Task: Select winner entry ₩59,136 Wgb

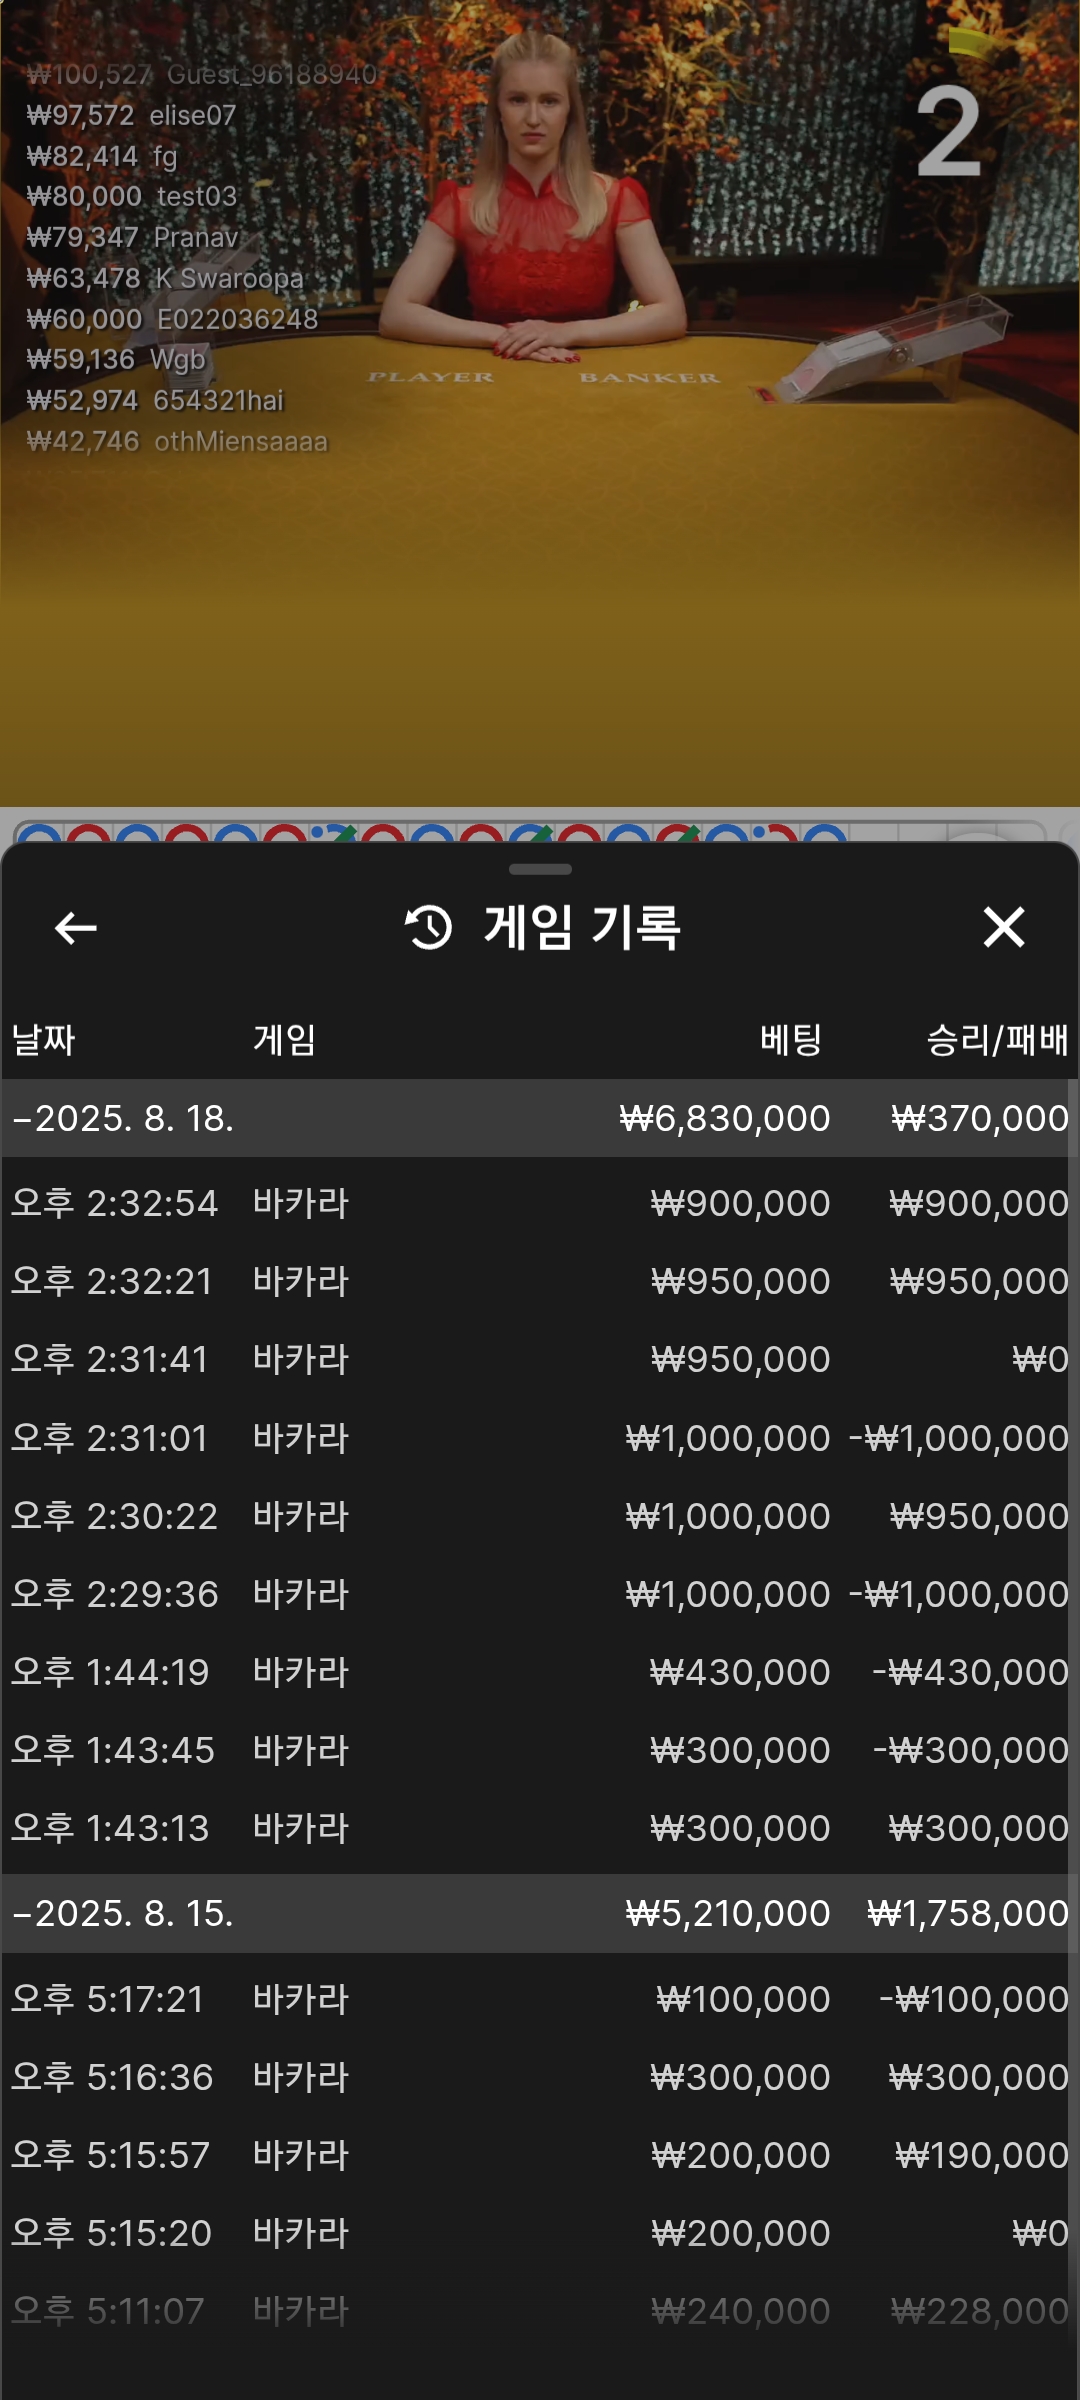Action: click(116, 359)
